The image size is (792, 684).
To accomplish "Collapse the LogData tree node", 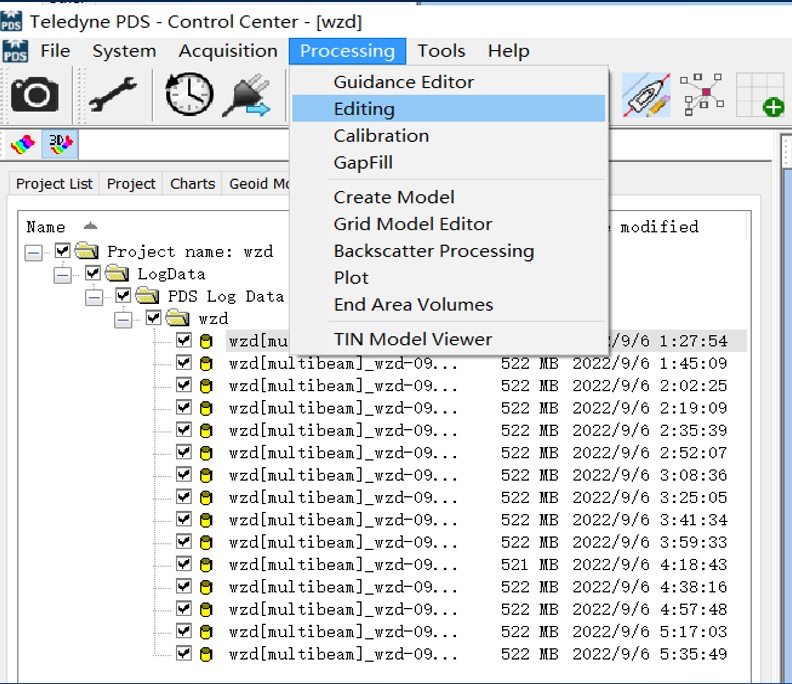I will [x=63, y=275].
